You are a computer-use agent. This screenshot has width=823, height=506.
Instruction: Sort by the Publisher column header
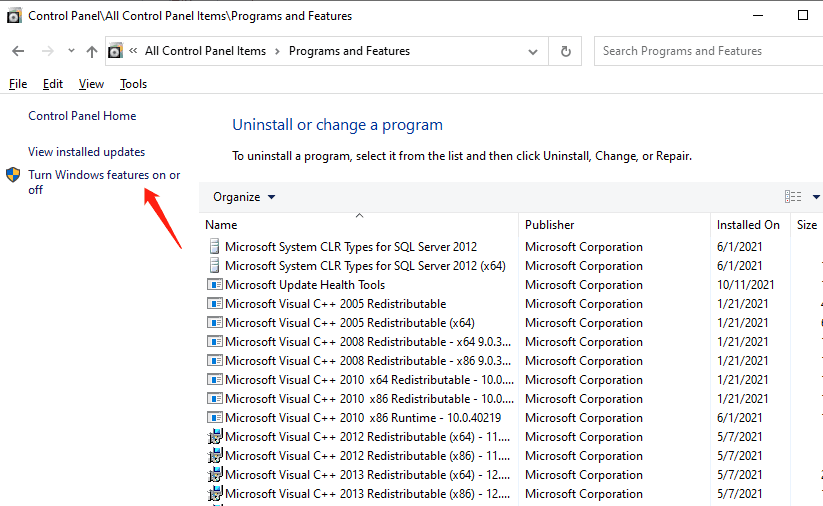click(550, 225)
